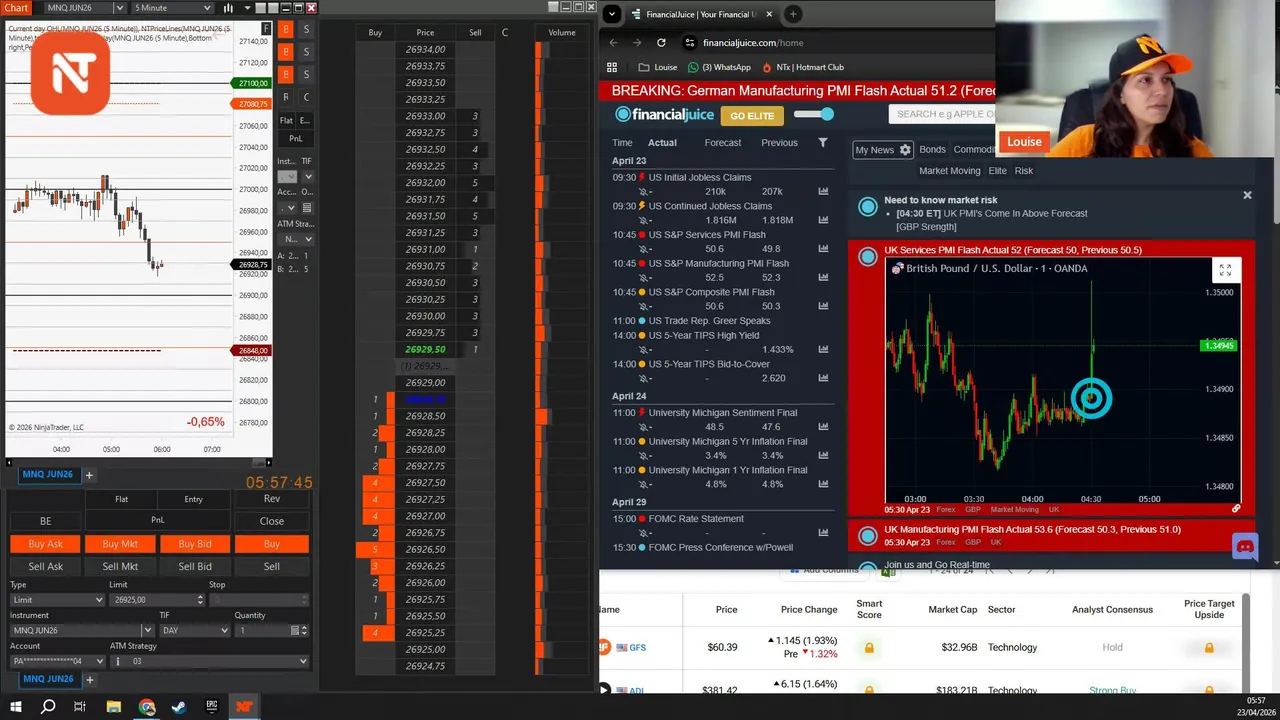Open chart icon for US Continued Jobless Claims
Screen dimensions: 1280x720
coord(823,220)
